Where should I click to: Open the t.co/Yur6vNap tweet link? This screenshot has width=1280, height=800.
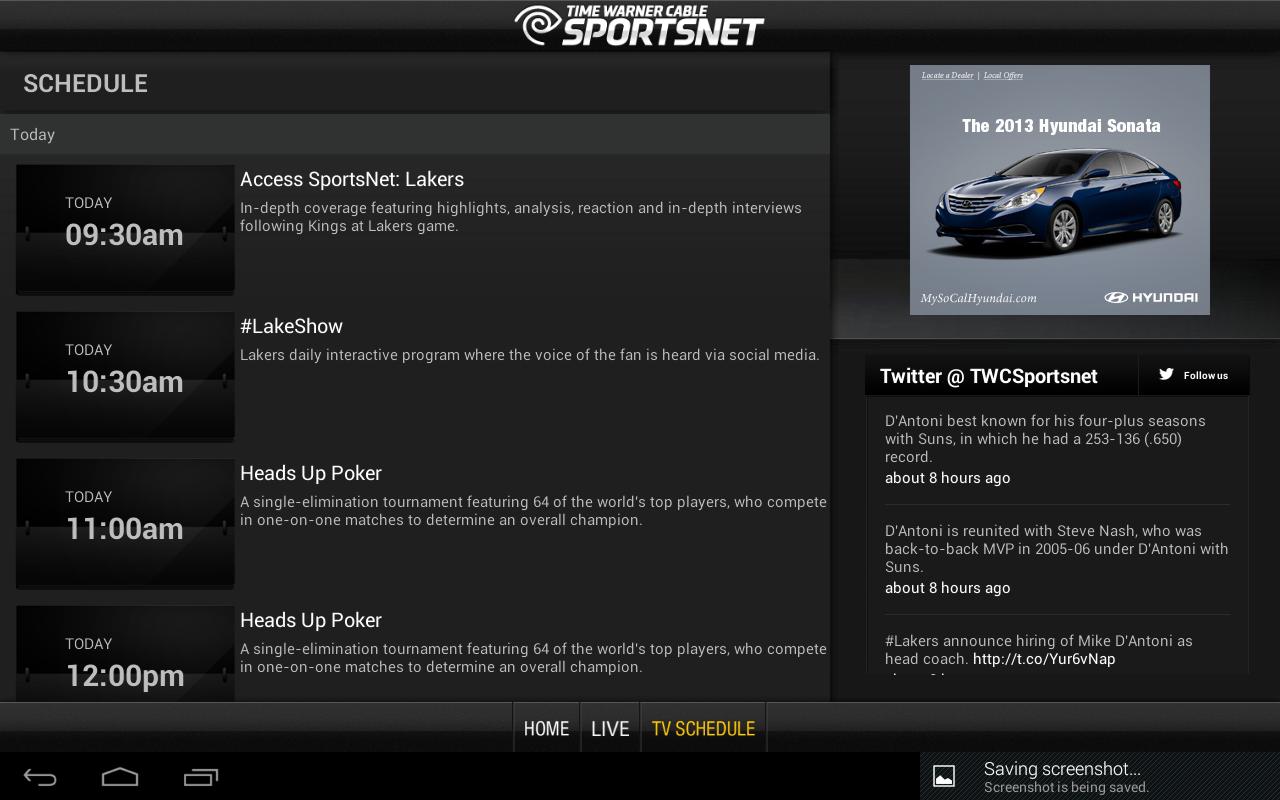(1044, 659)
